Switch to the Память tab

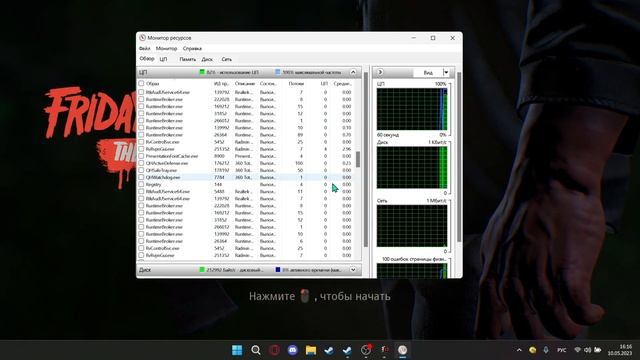pyautogui.click(x=187, y=59)
